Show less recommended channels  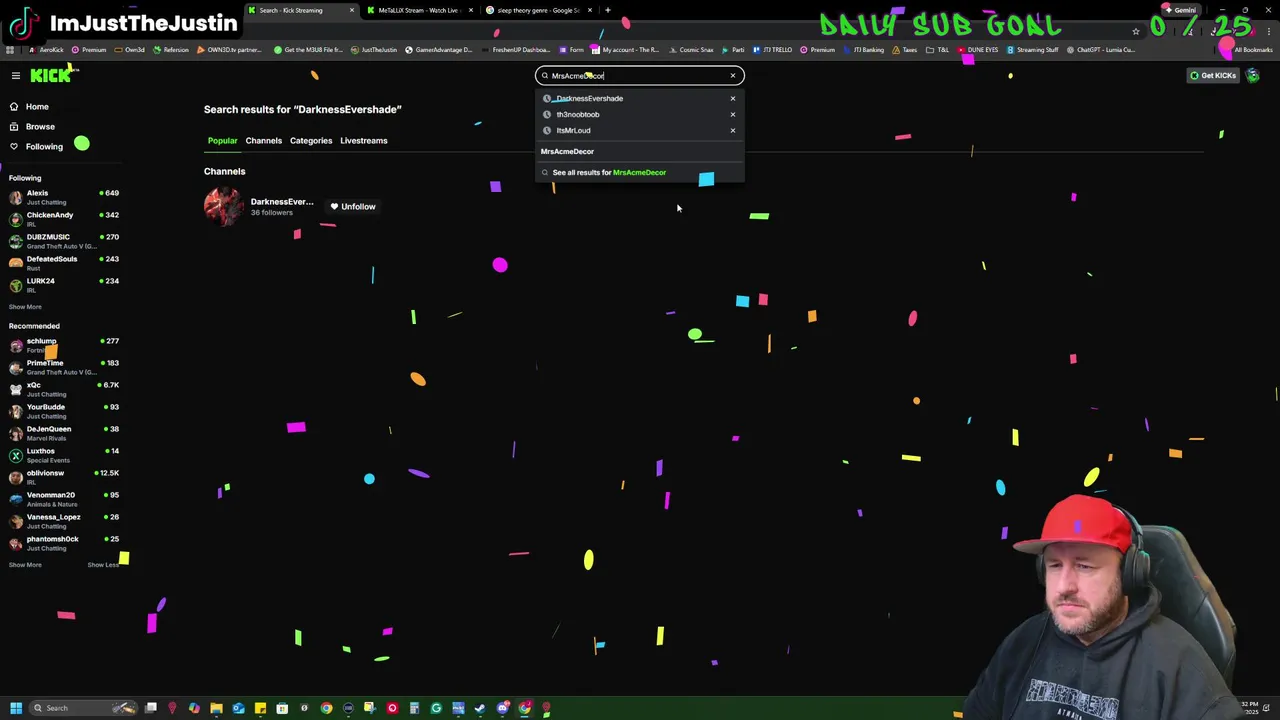point(103,565)
